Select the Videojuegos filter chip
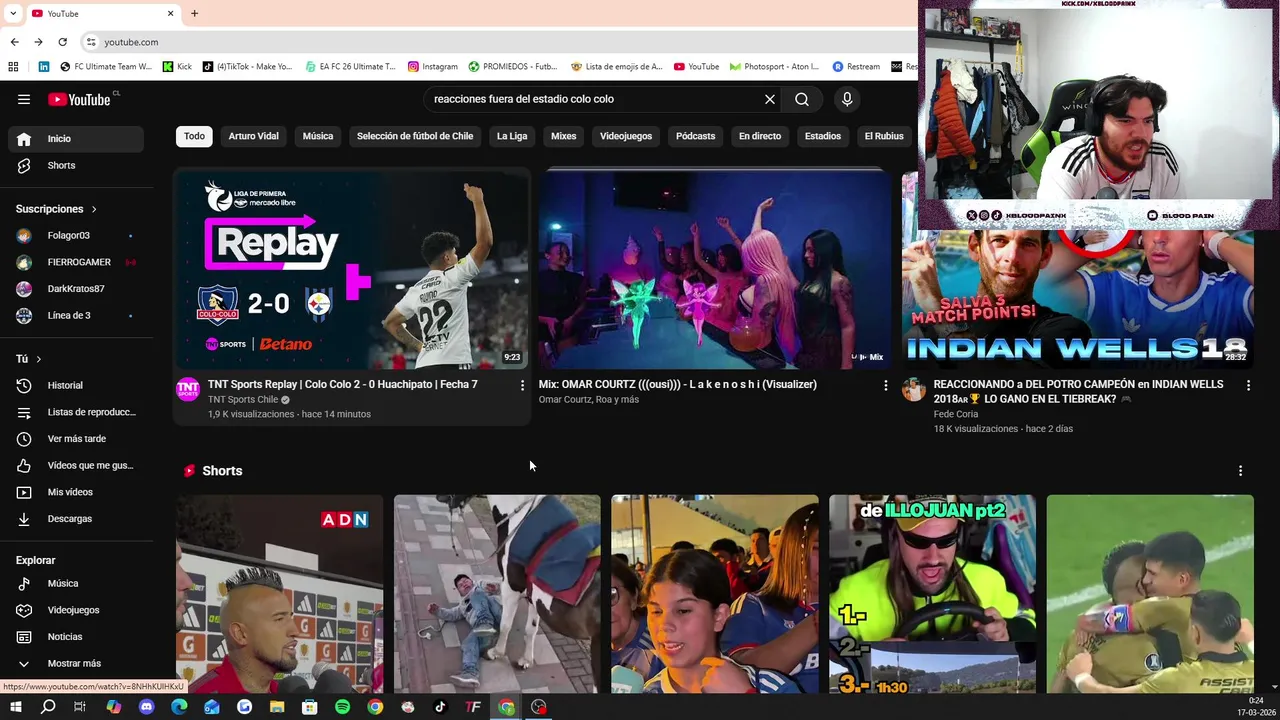 pyautogui.click(x=626, y=136)
